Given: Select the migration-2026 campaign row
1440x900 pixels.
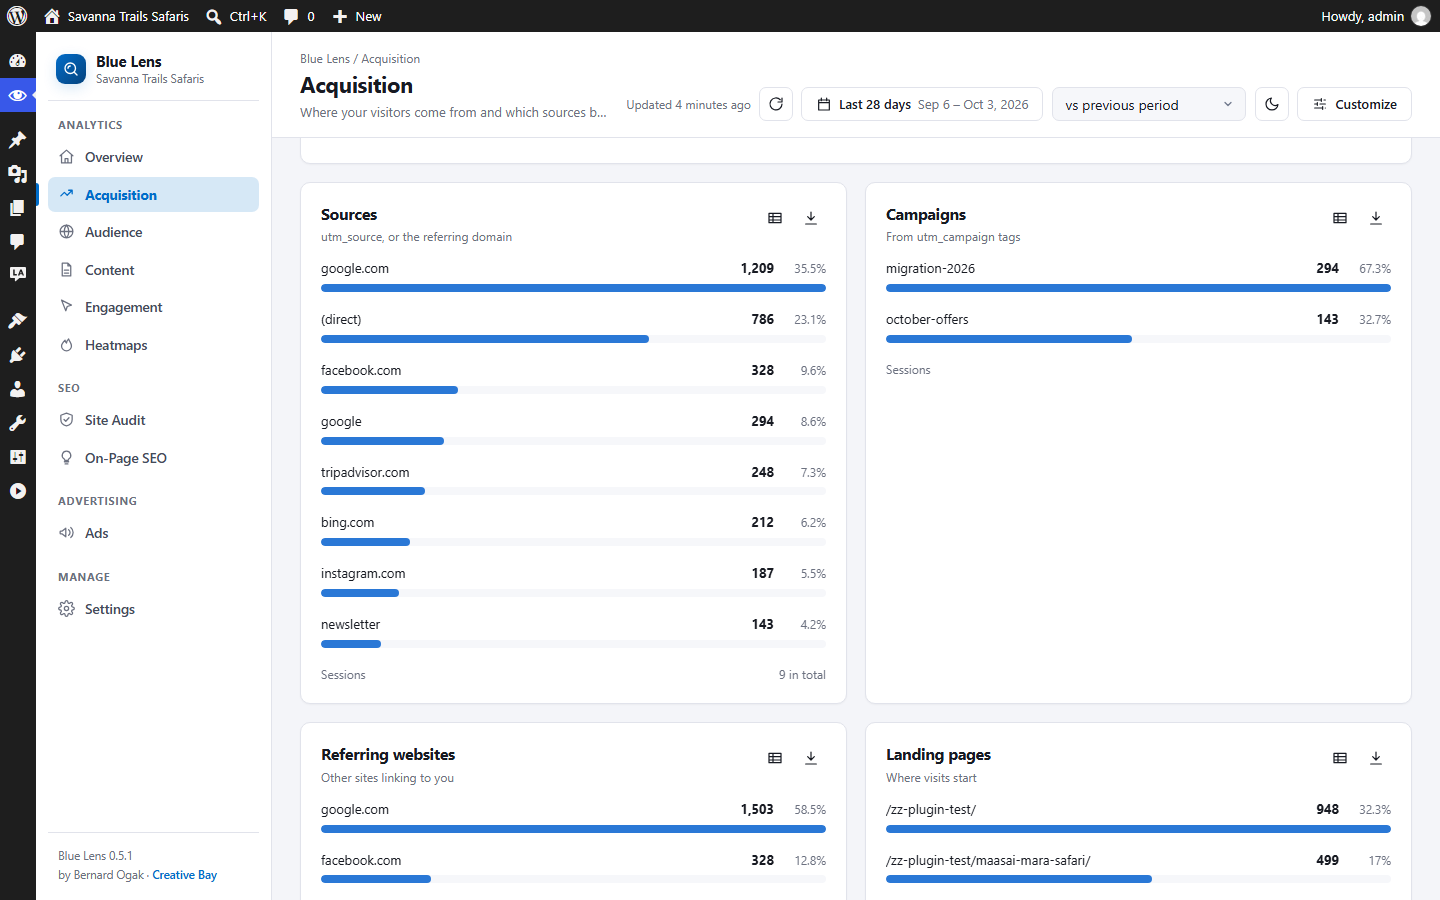Looking at the screenshot, I should pyautogui.click(x=1138, y=275).
